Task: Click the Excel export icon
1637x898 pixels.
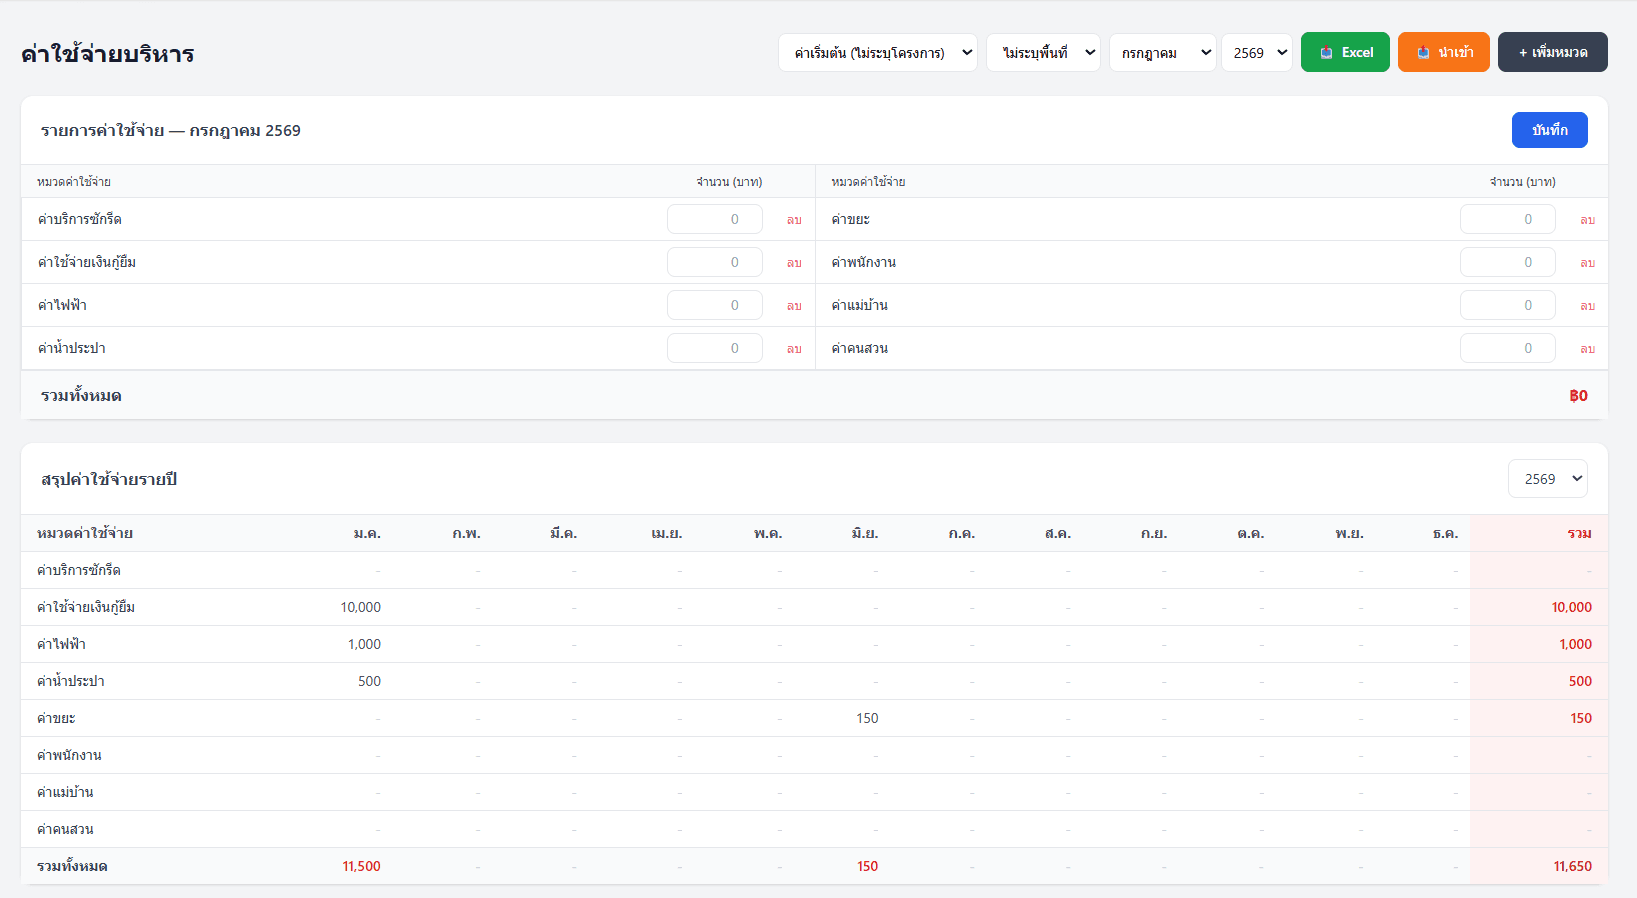Action: click(1326, 53)
